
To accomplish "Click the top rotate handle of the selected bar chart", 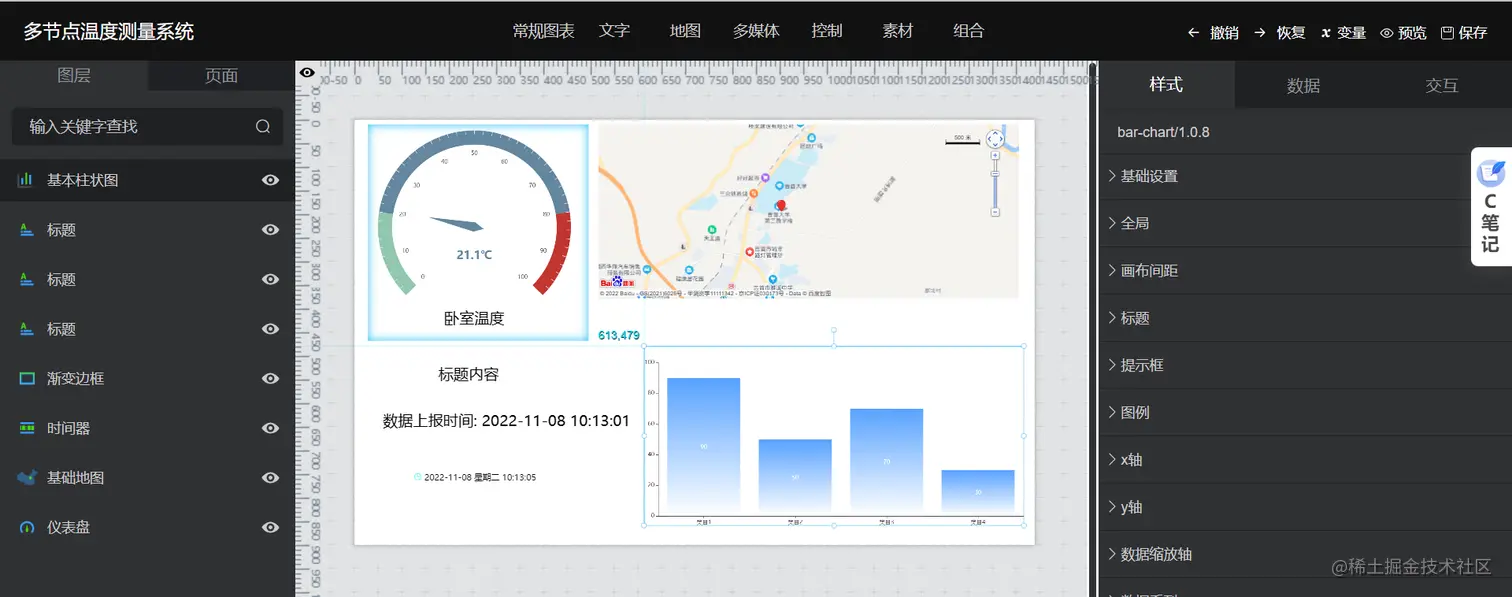I will (834, 330).
